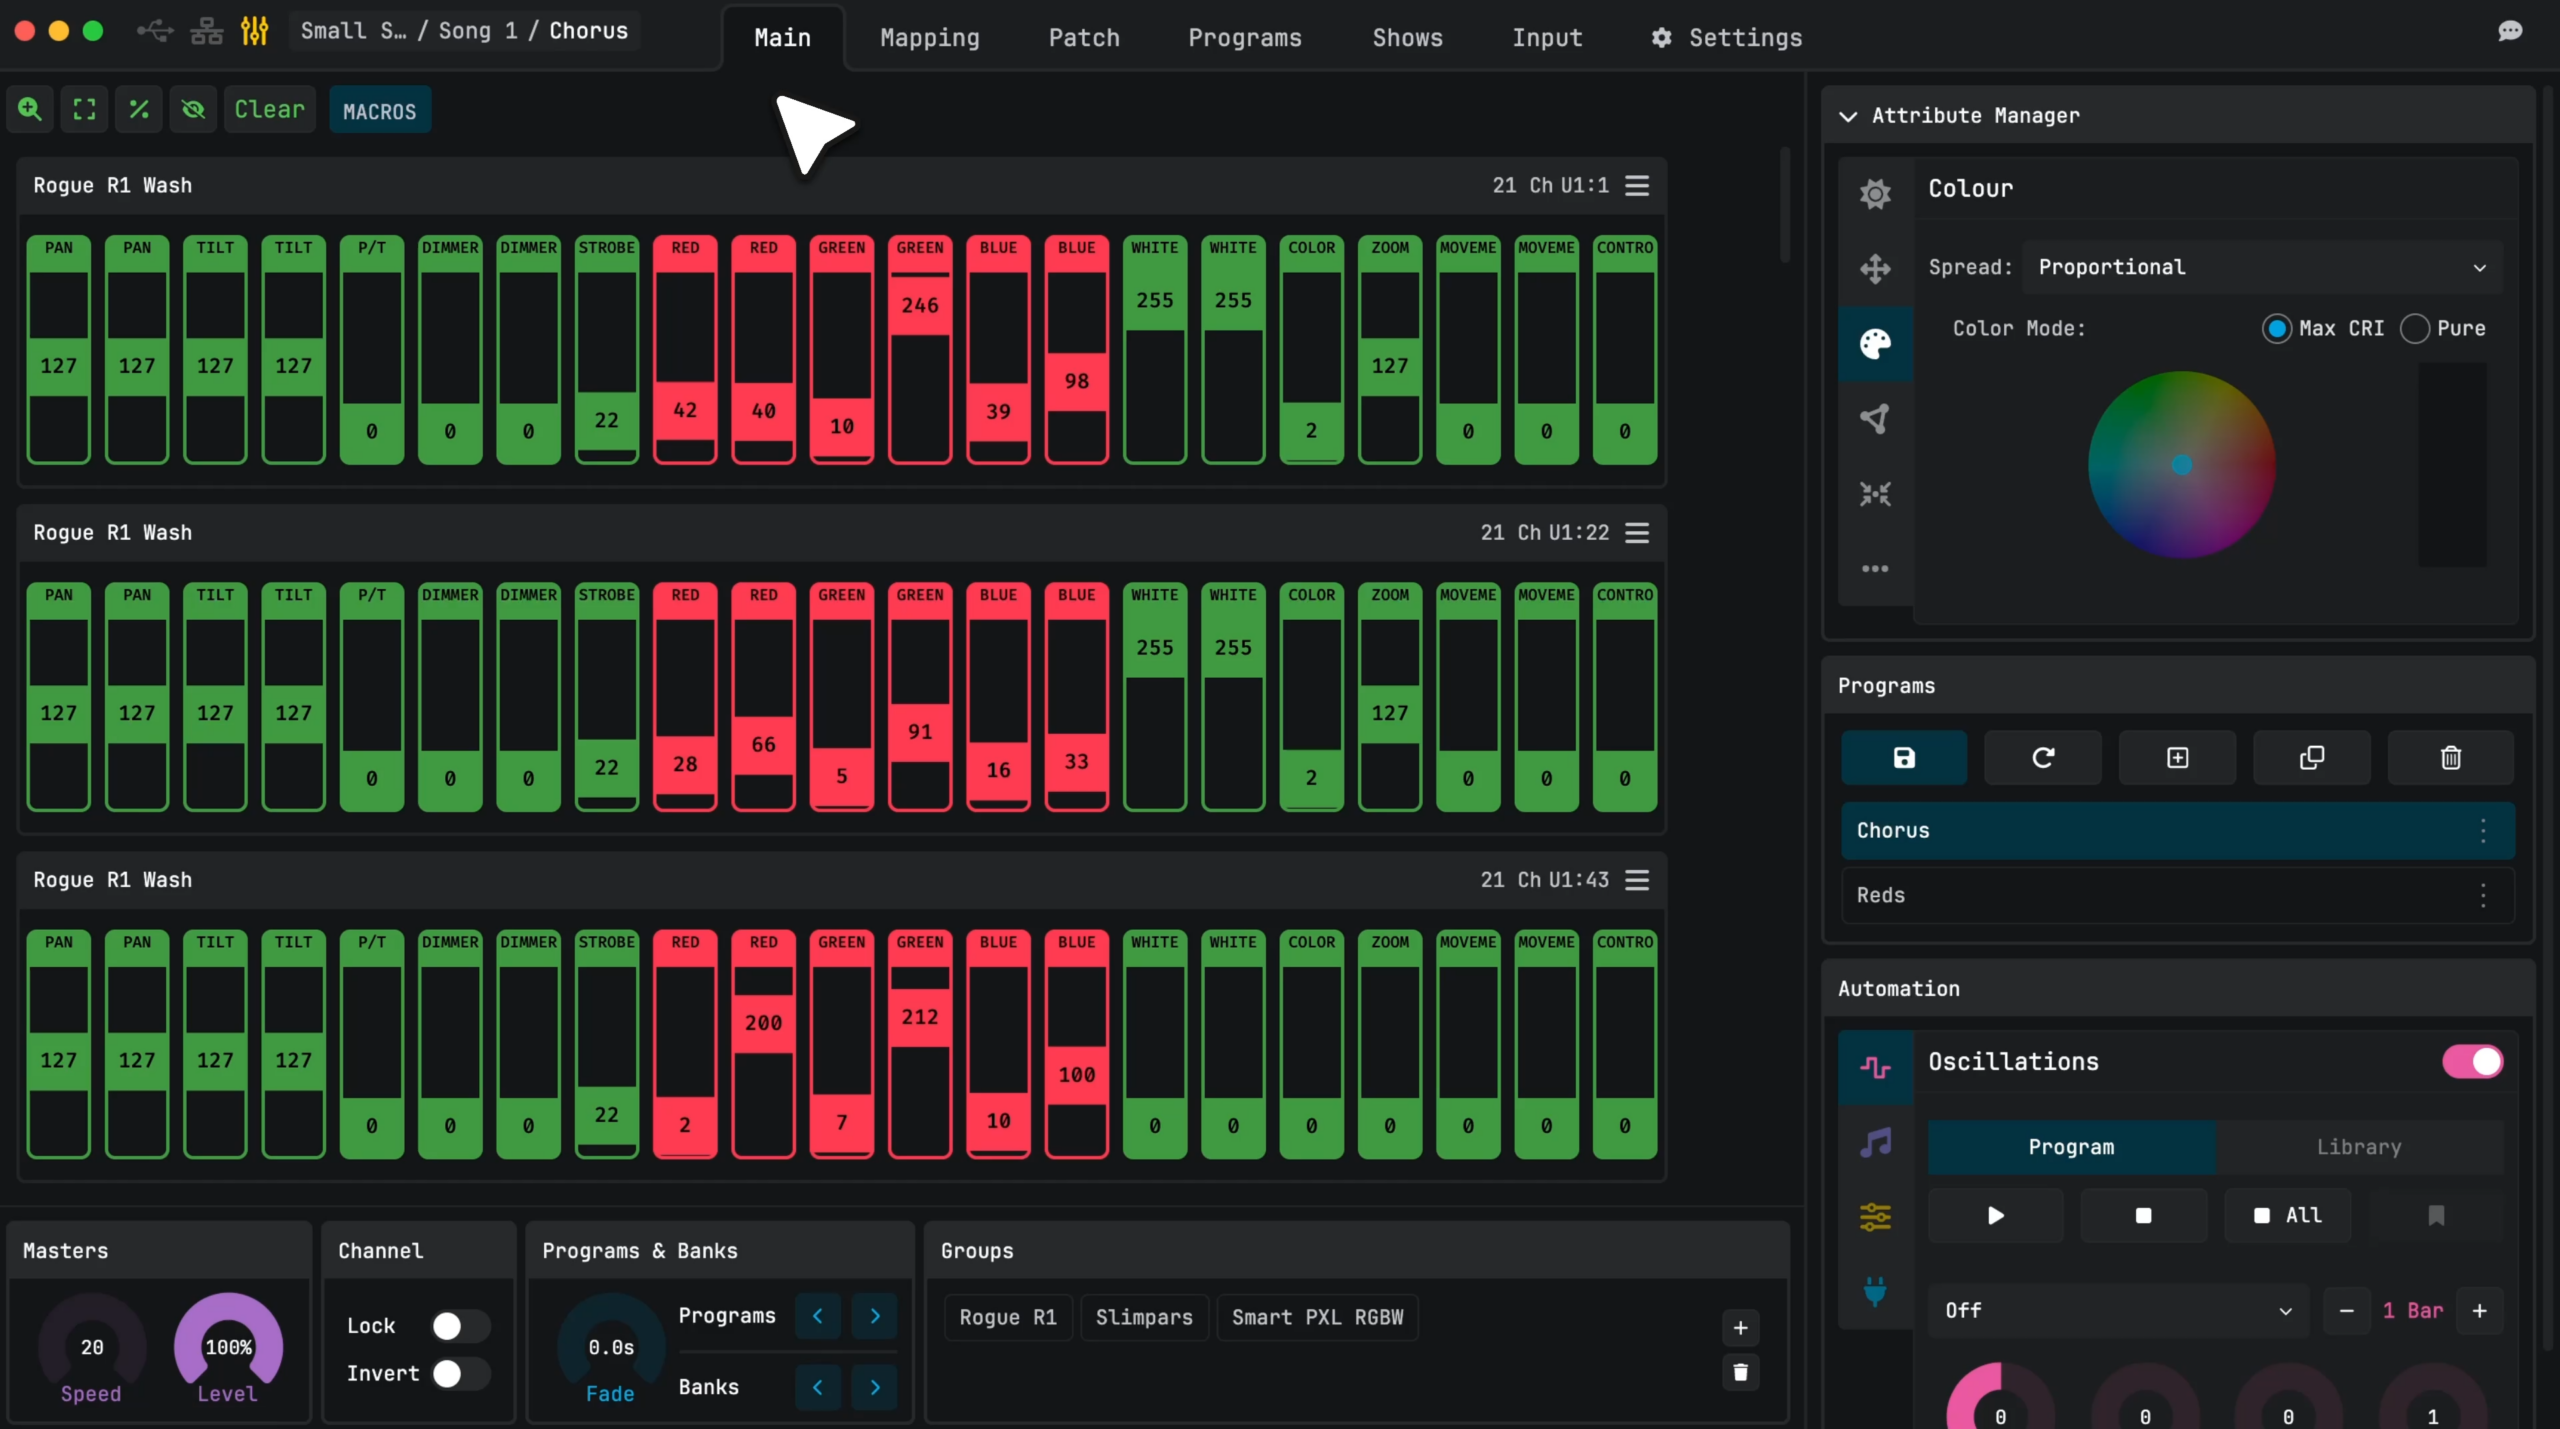Select the Intensity sun icon in Attribute Manager
2560x1429 pixels.
pyautogui.click(x=1875, y=193)
